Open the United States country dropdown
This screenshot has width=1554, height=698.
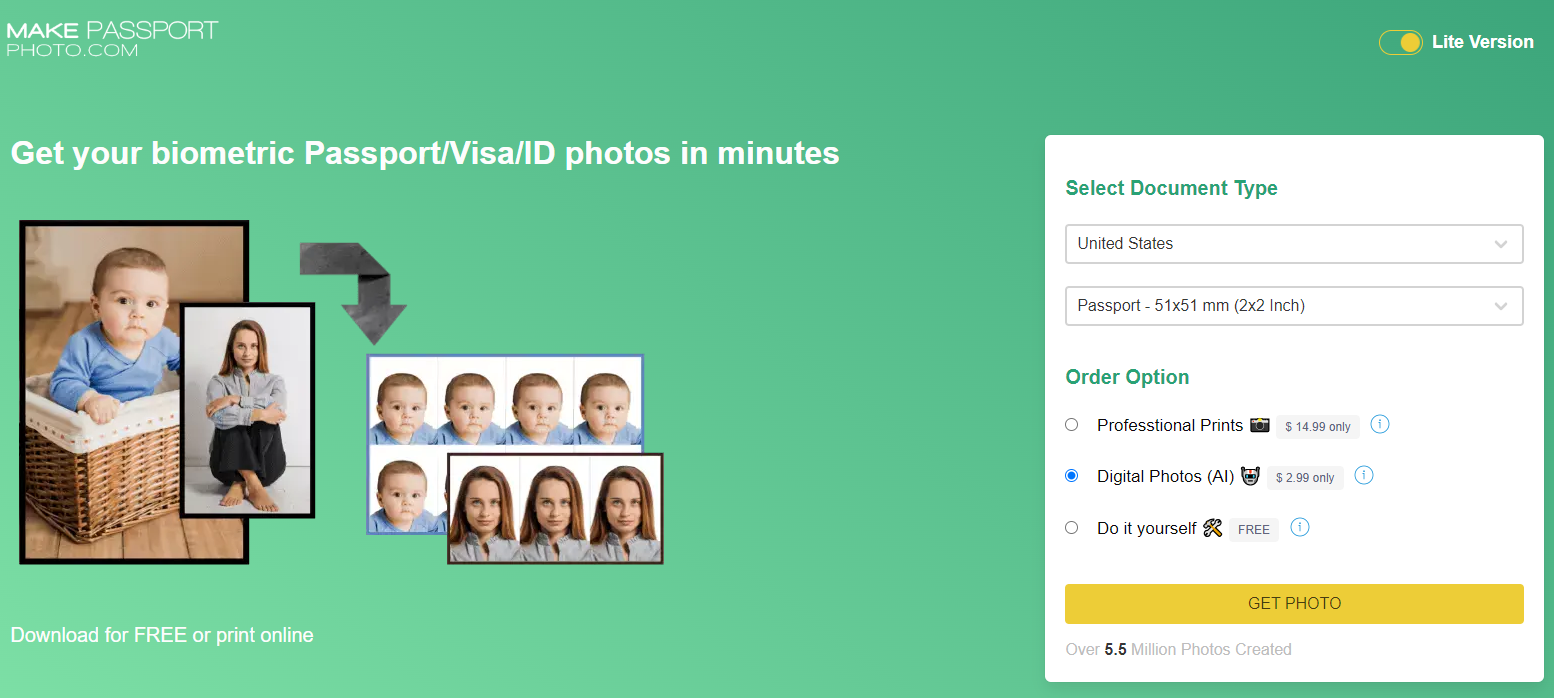(x=1294, y=244)
